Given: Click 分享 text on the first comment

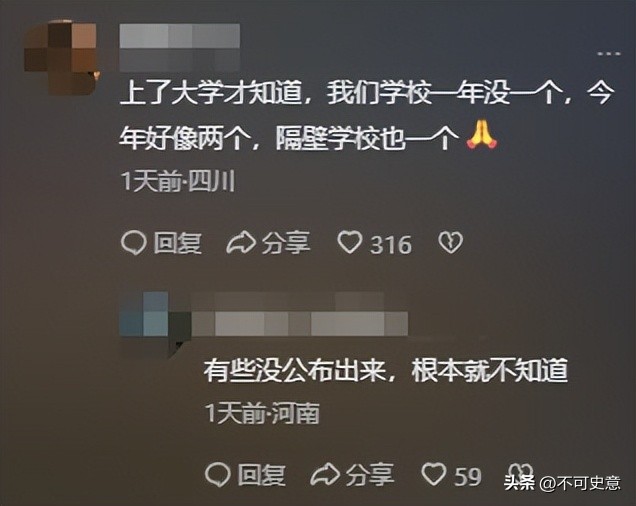Looking at the screenshot, I should point(286,243).
